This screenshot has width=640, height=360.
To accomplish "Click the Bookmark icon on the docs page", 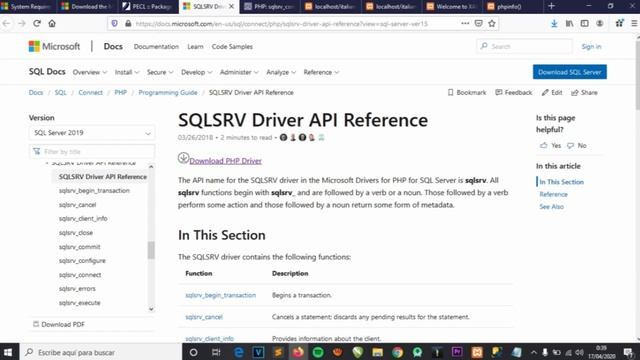I will pos(450,93).
